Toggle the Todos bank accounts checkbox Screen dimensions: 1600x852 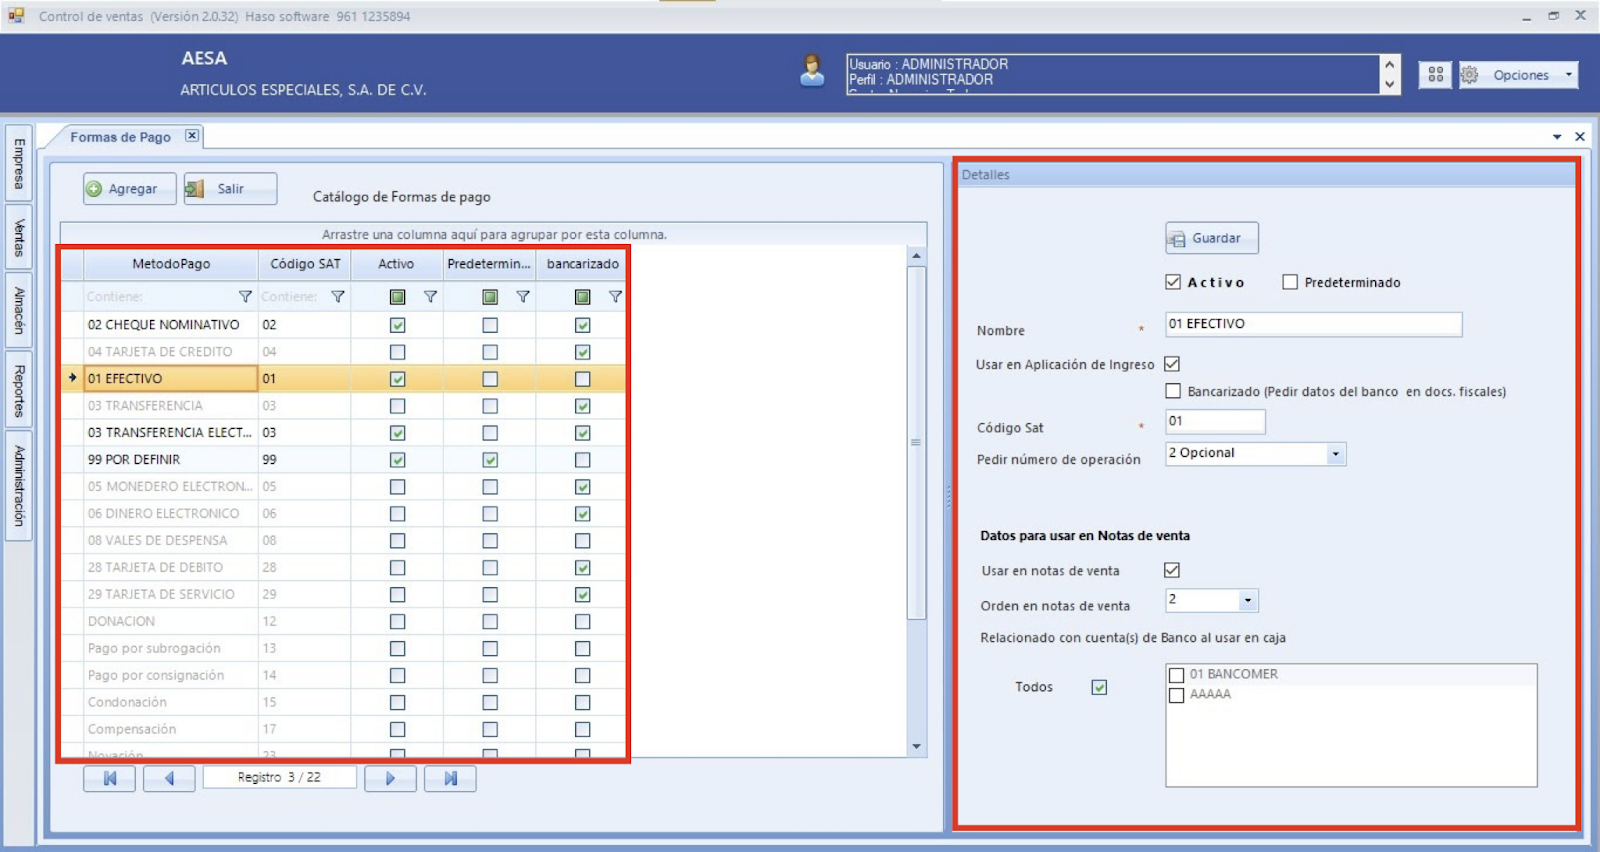click(1099, 687)
